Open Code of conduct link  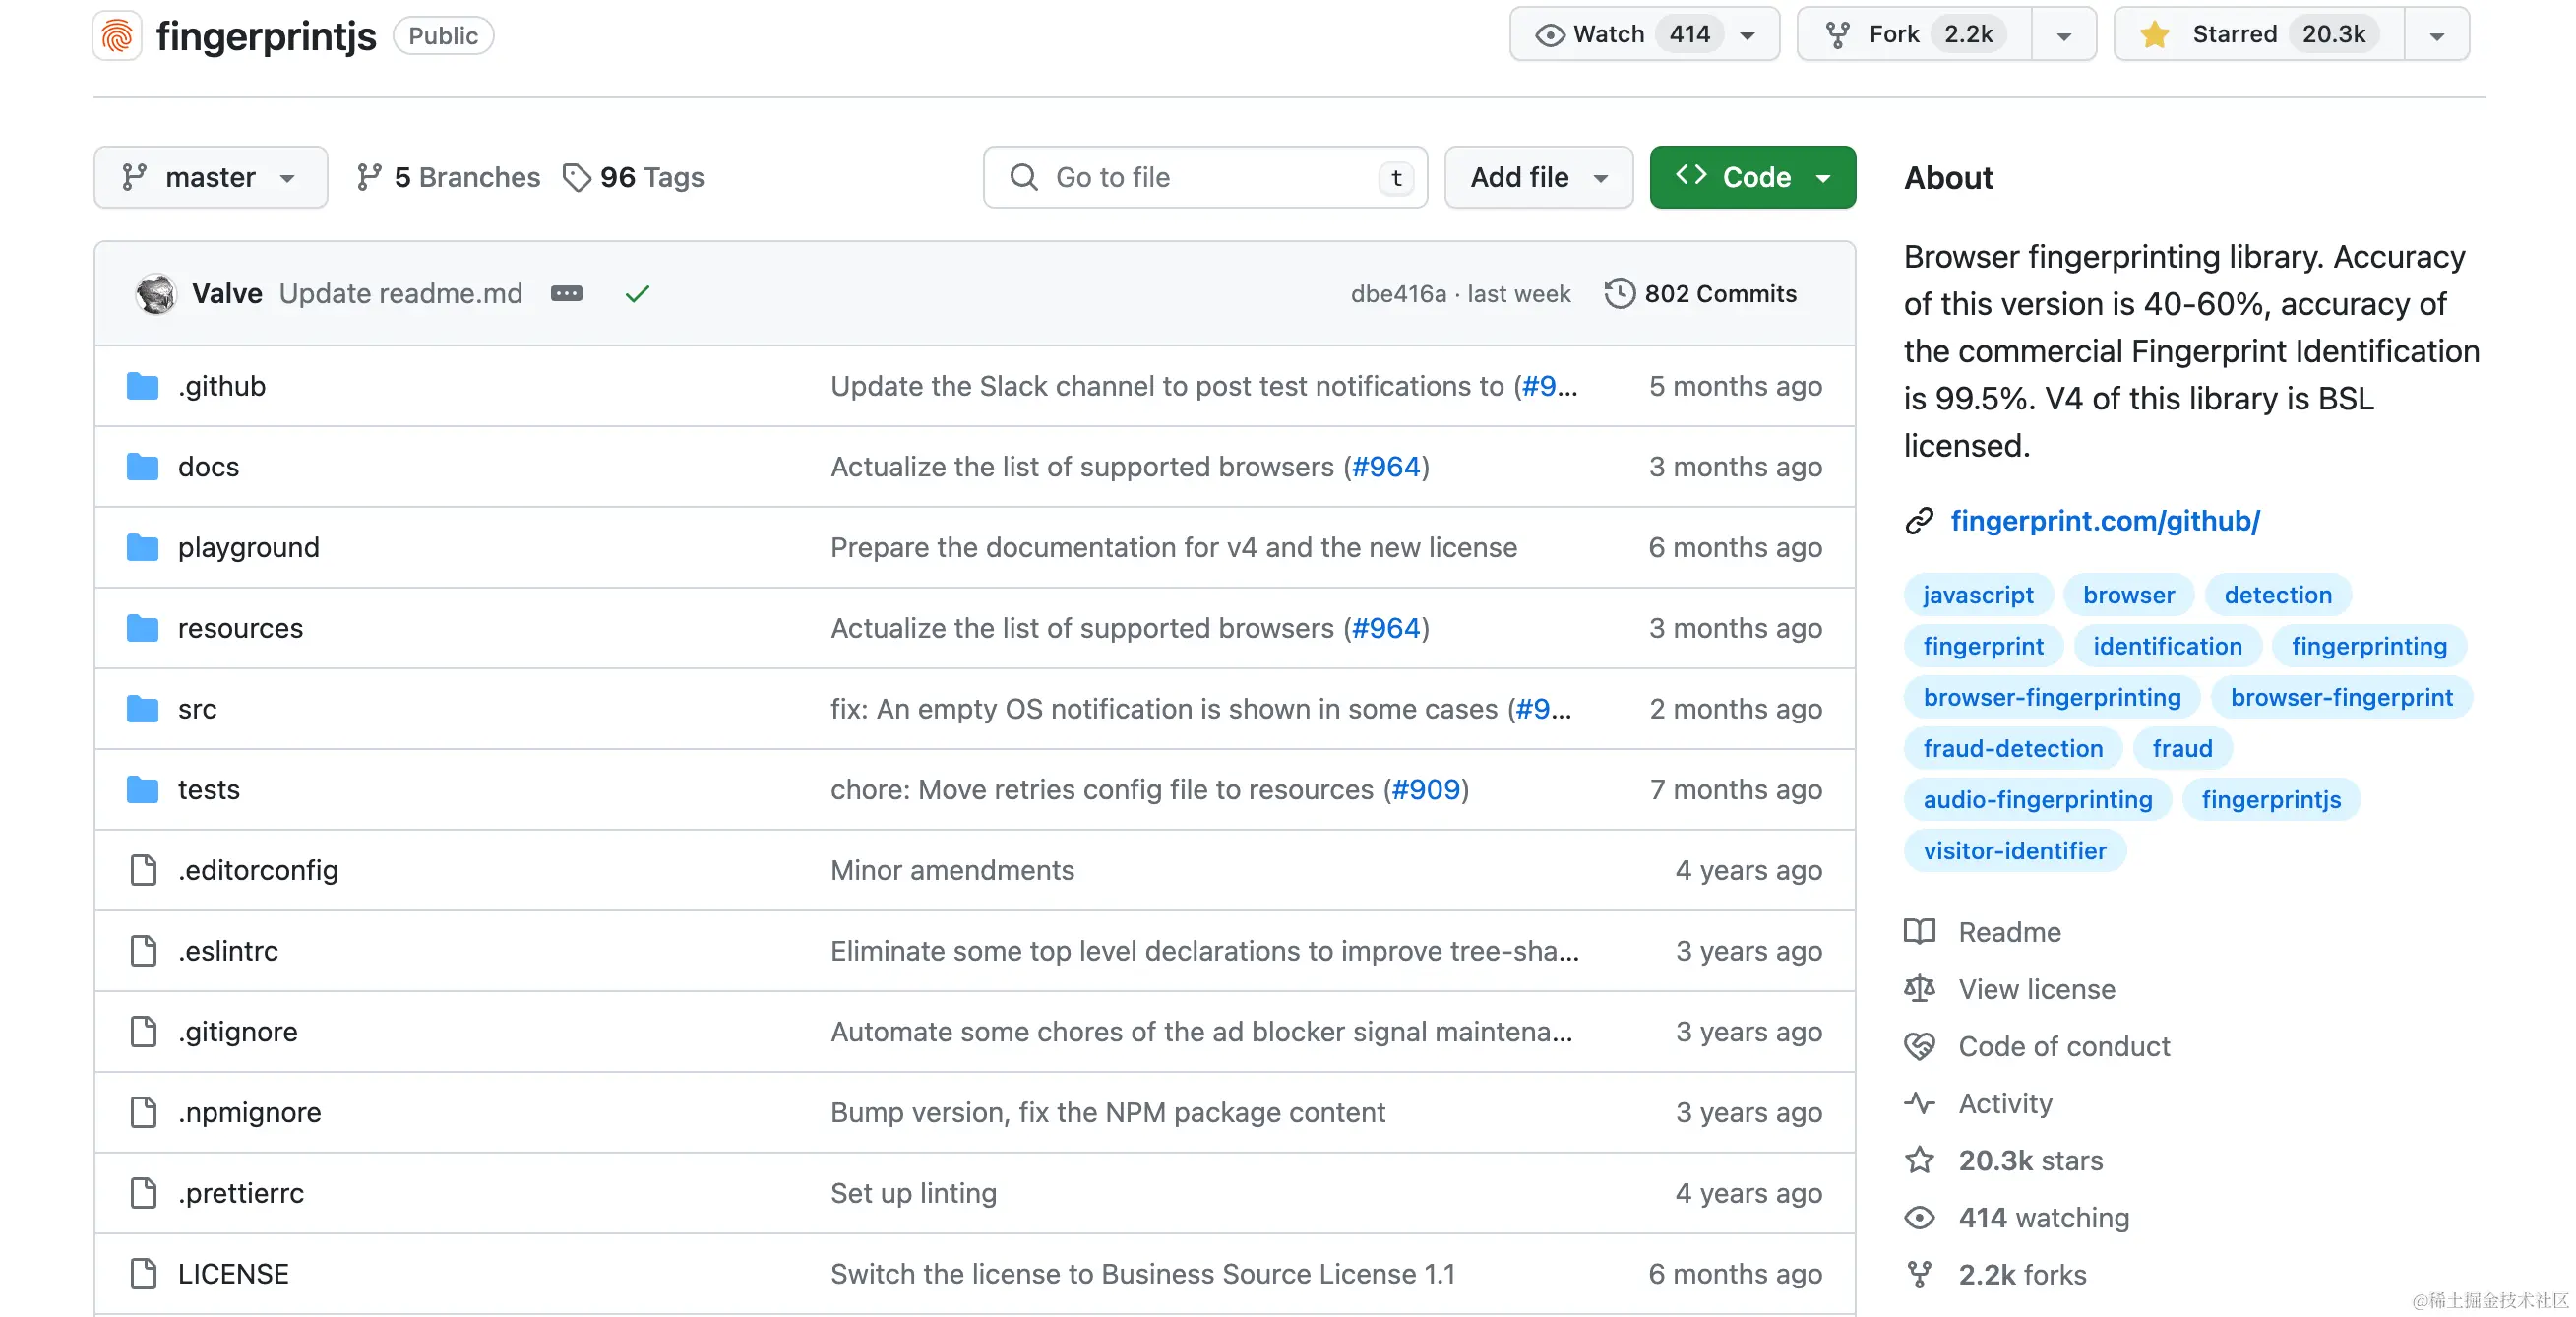(2064, 1046)
